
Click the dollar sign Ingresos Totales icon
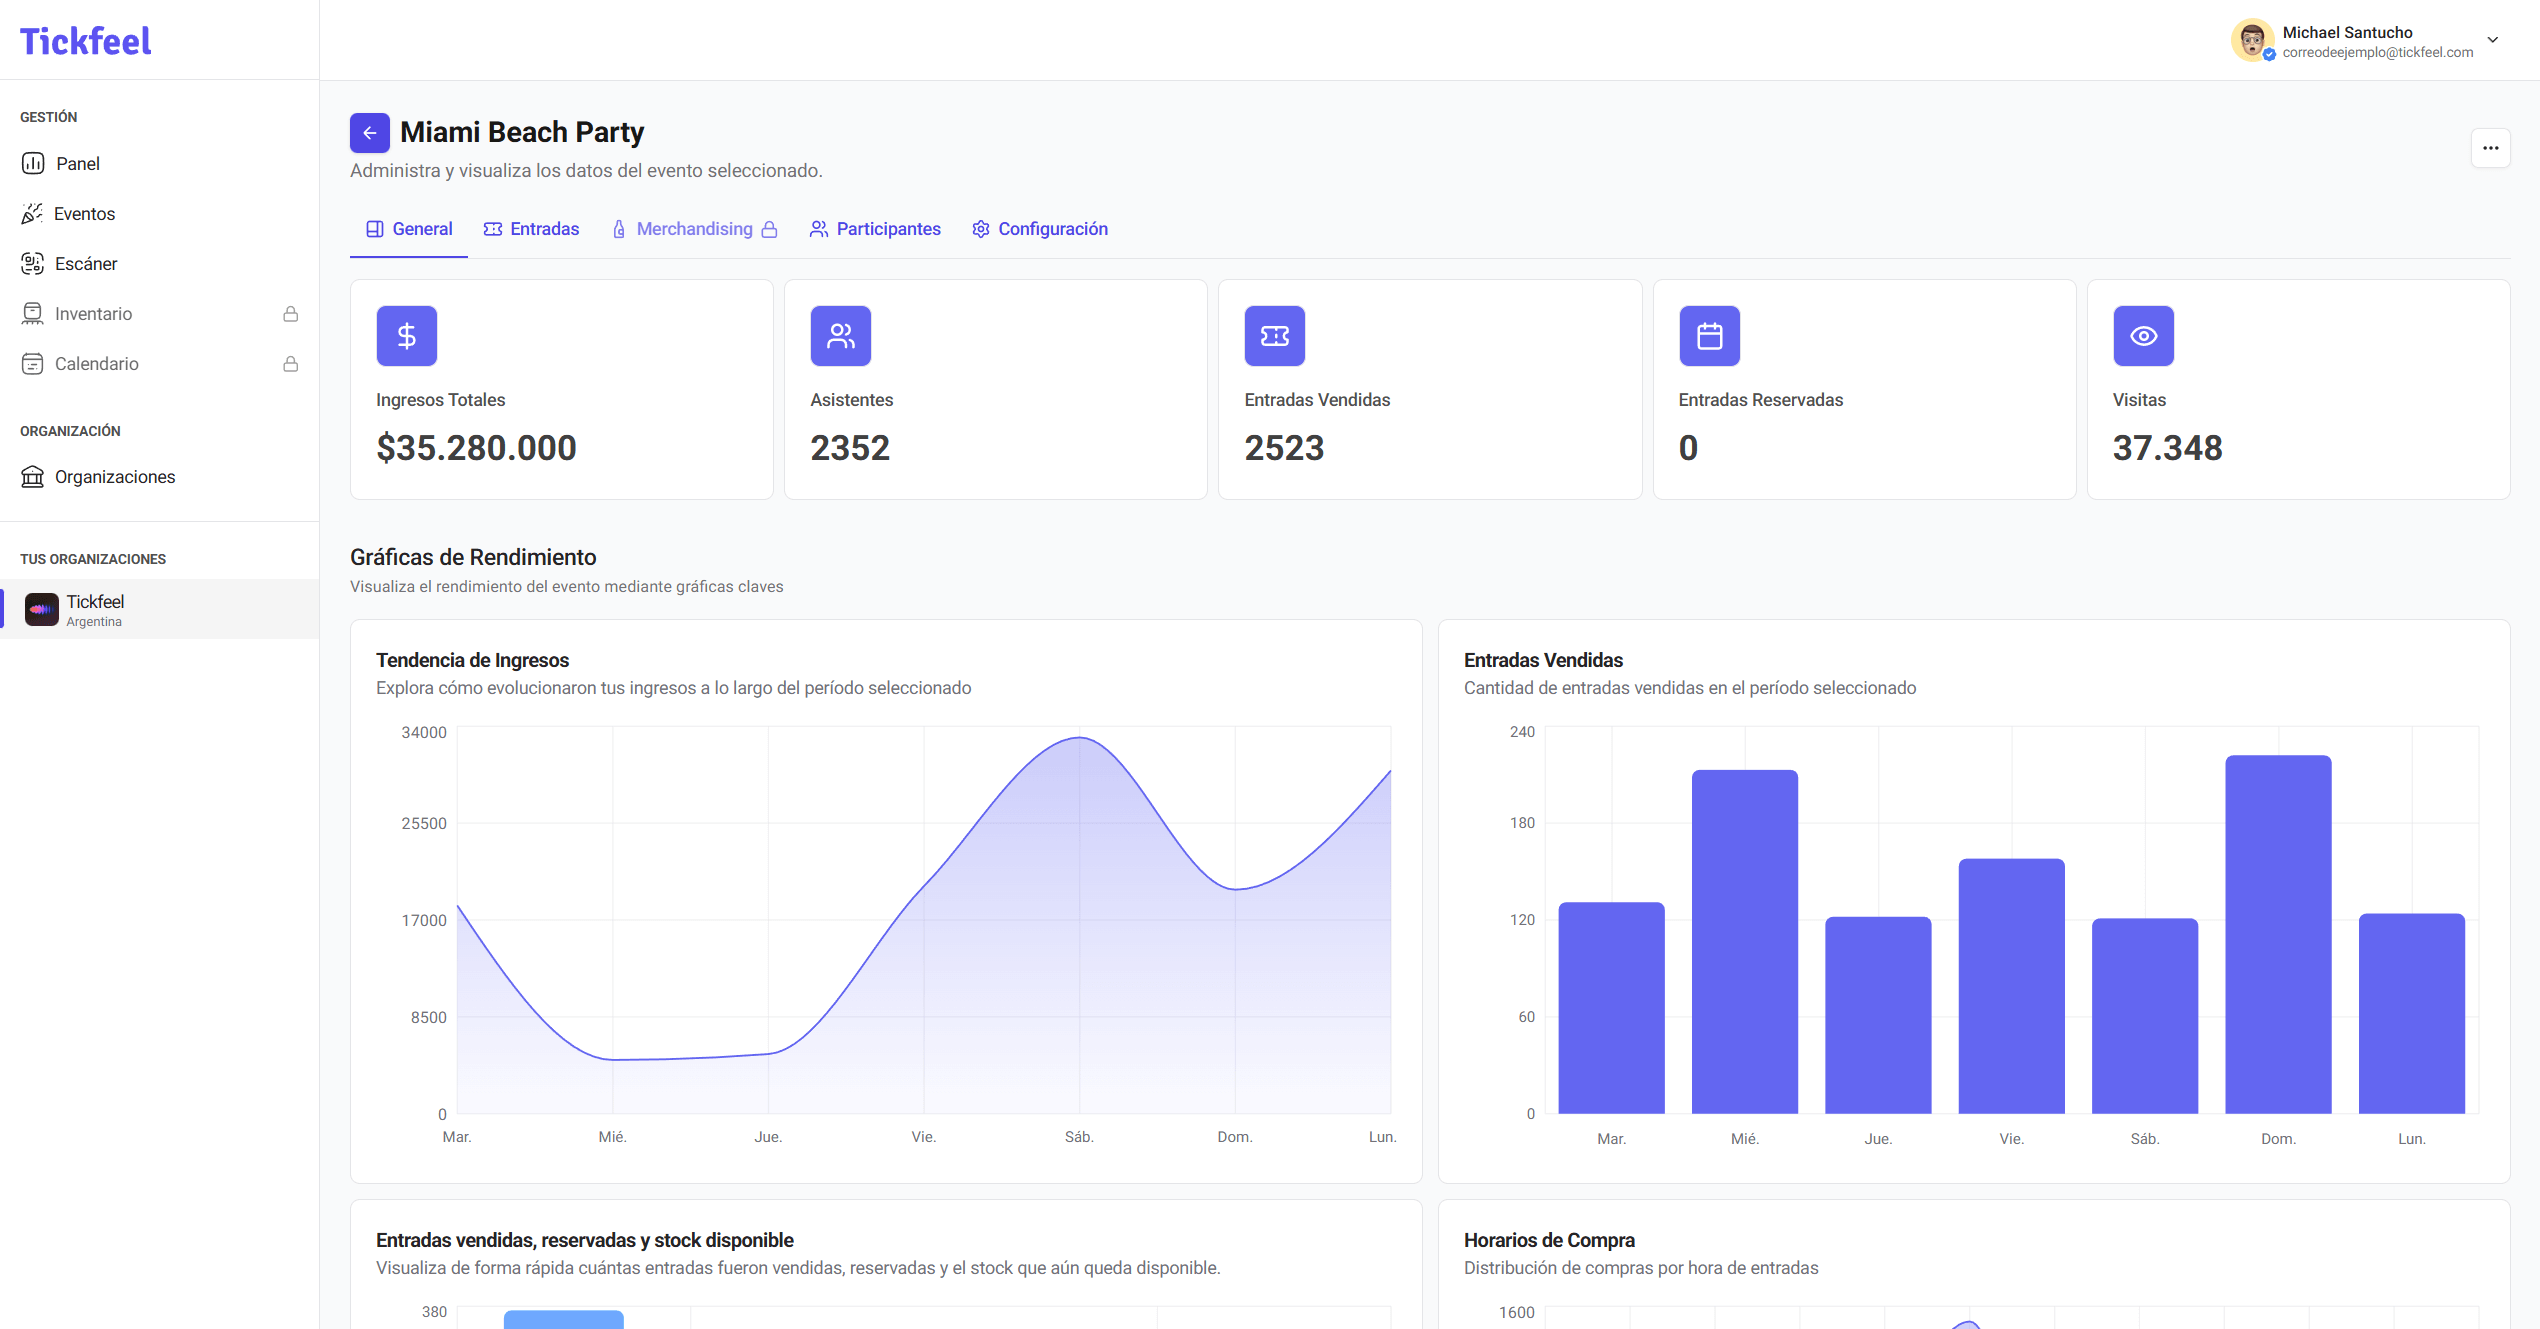406,336
